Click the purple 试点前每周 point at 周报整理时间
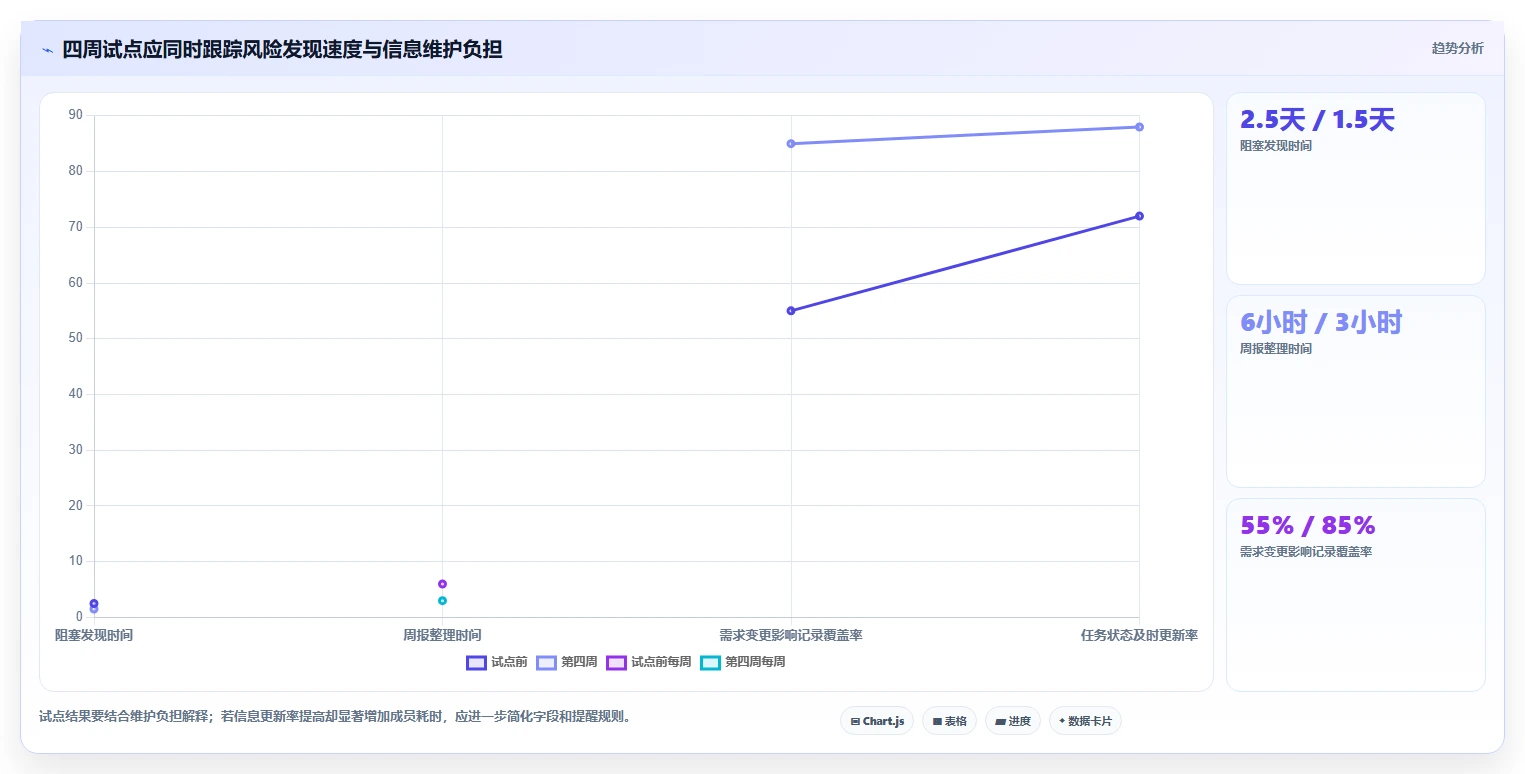The width and height of the screenshot is (1525, 774). [x=442, y=584]
